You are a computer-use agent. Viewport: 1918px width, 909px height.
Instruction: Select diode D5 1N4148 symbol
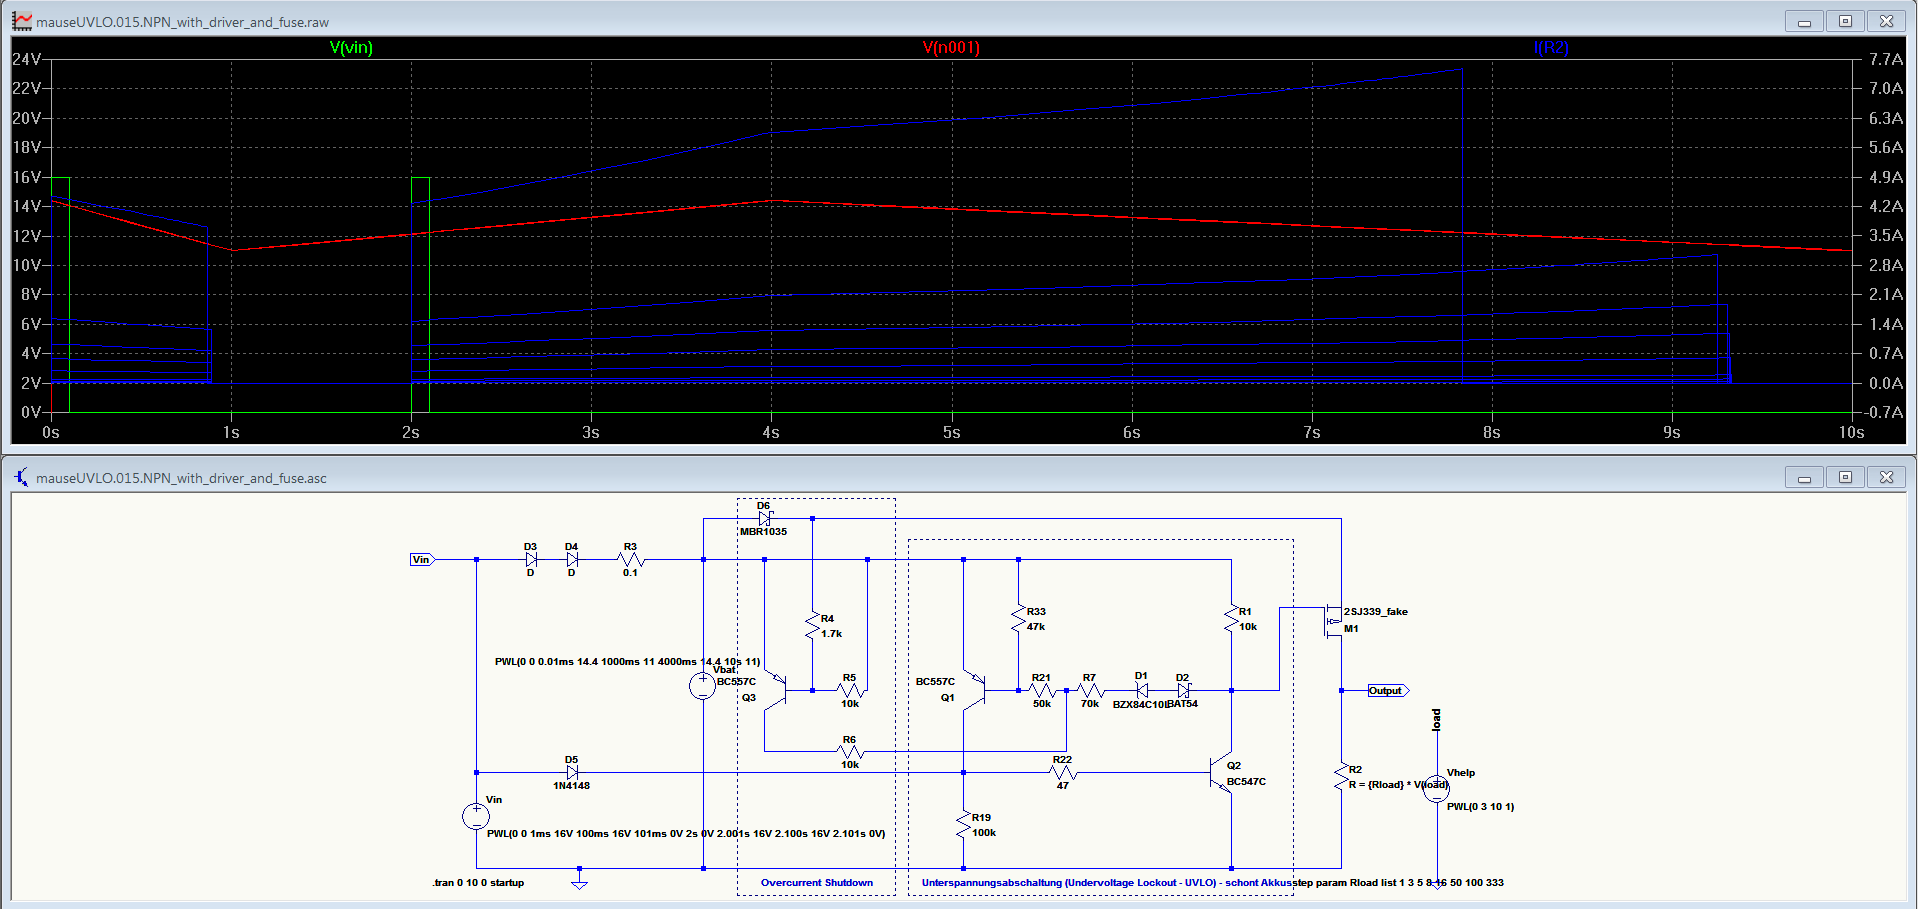click(572, 772)
